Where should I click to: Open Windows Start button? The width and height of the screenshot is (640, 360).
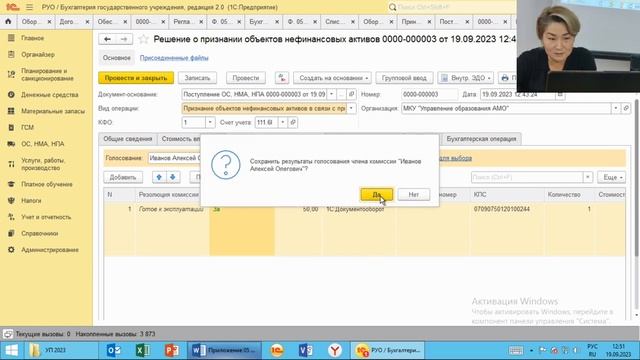point(11,350)
